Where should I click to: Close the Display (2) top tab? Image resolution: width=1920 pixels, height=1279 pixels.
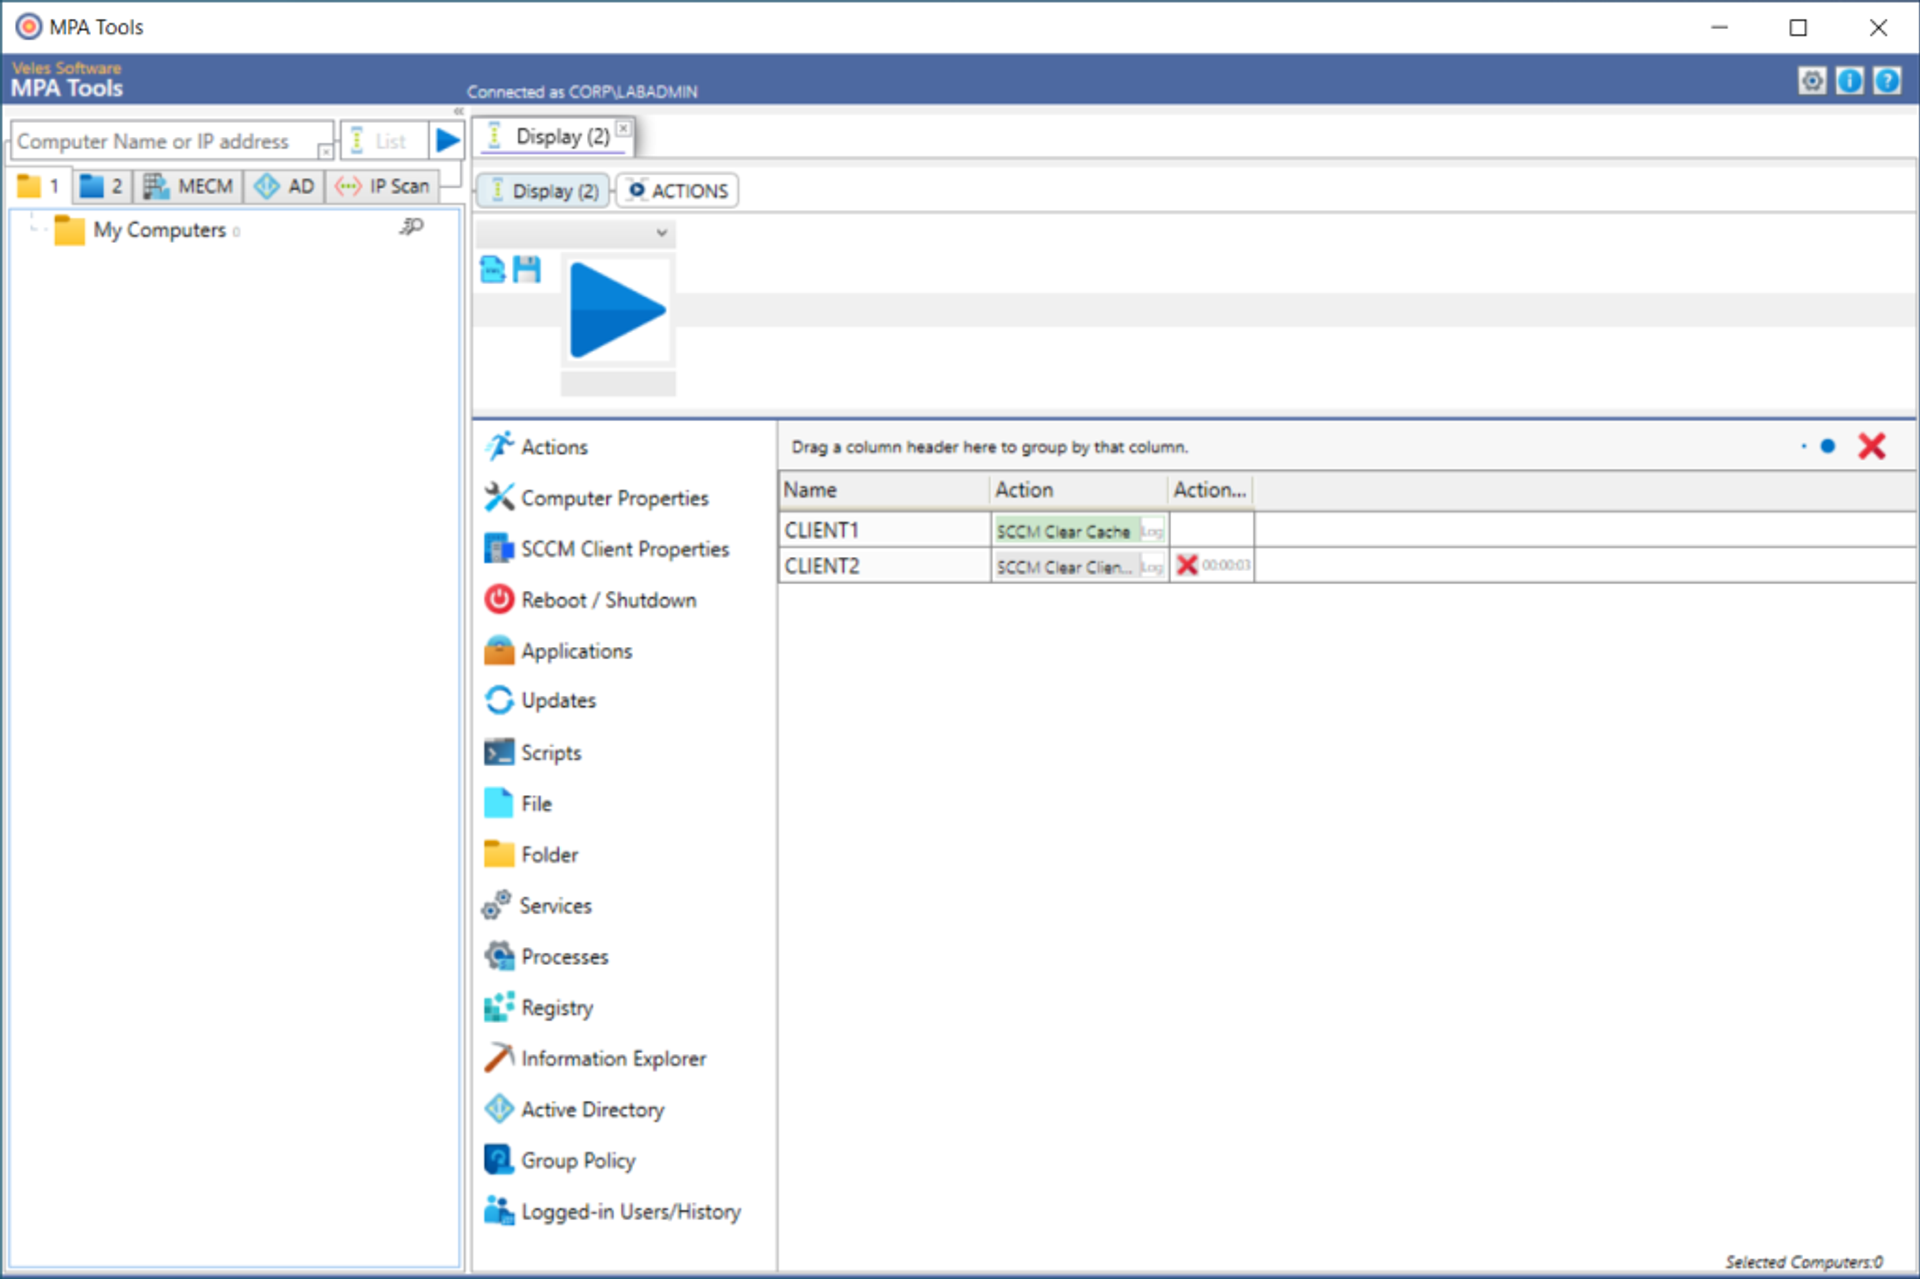pos(623,128)
